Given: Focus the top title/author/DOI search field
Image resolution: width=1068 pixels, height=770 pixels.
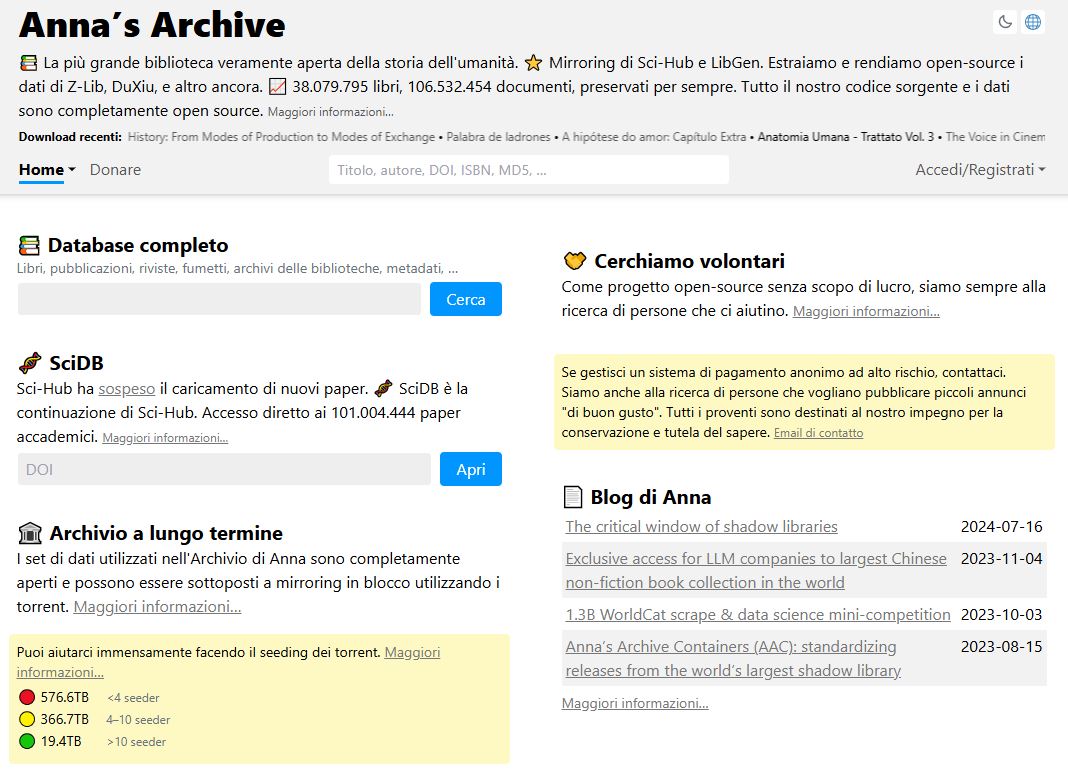Looking at the screenshot, I should (x=528, y=170).
